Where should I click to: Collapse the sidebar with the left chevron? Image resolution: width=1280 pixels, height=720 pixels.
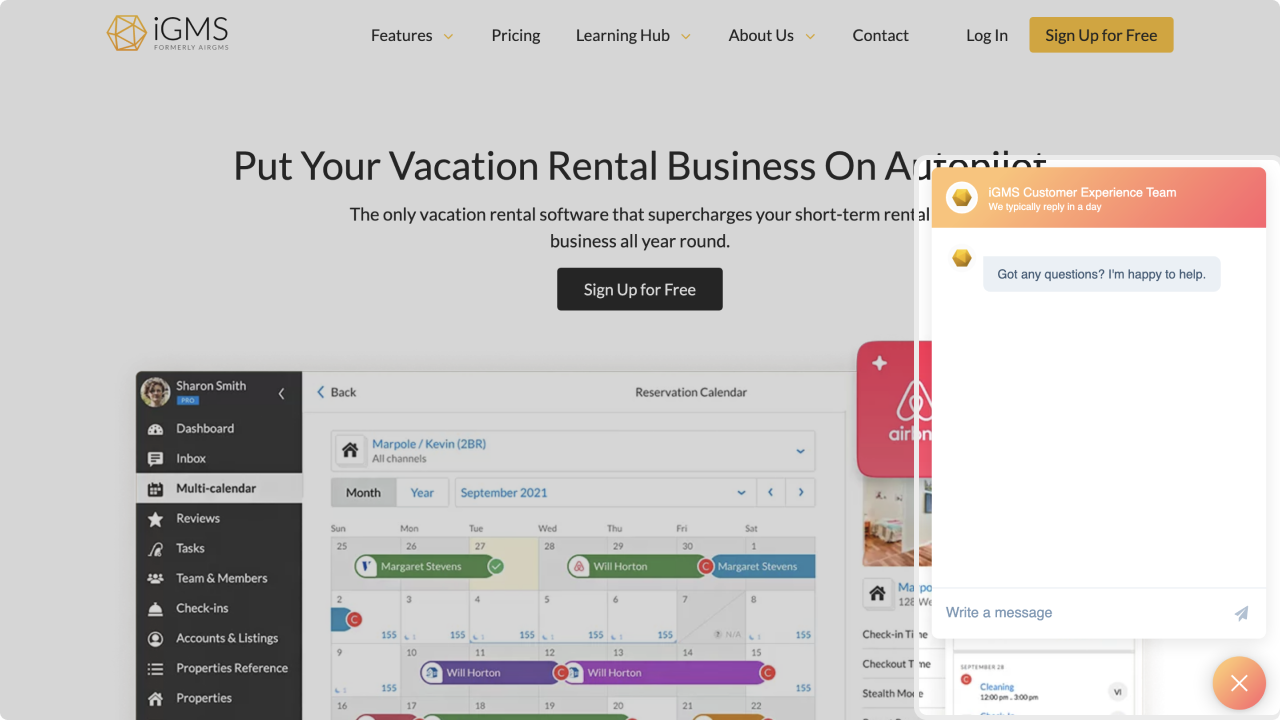281,394
